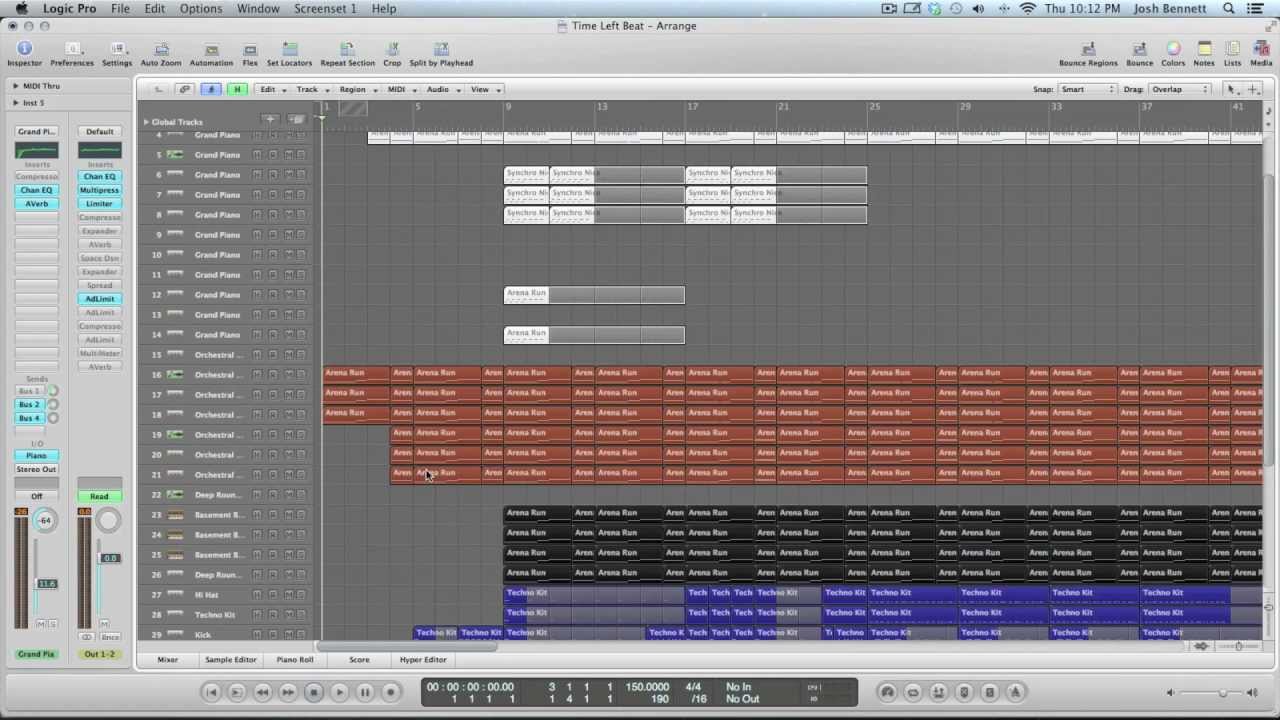Open the local Audio dropdown menu
Image resolution: width=1280 pixels, height=720 pixels.
[x=443, y=89]
